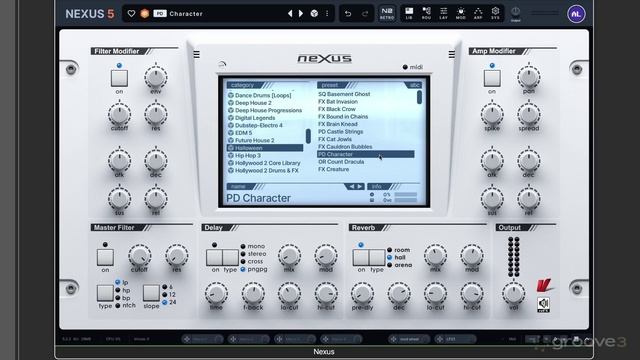The height and width of the screenshot is (360, 640).
Task: Click the category list scrollbar handle
Action: pyautogui.click(x=308, y=136)
